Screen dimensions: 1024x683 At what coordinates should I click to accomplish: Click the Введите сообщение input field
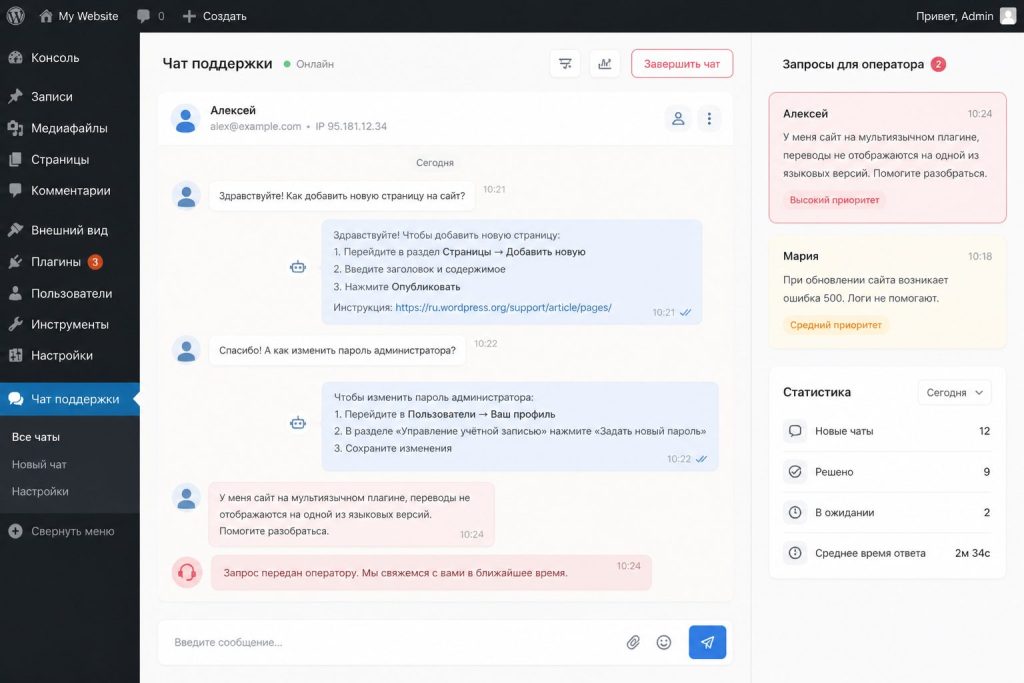(x=392, y=643)
